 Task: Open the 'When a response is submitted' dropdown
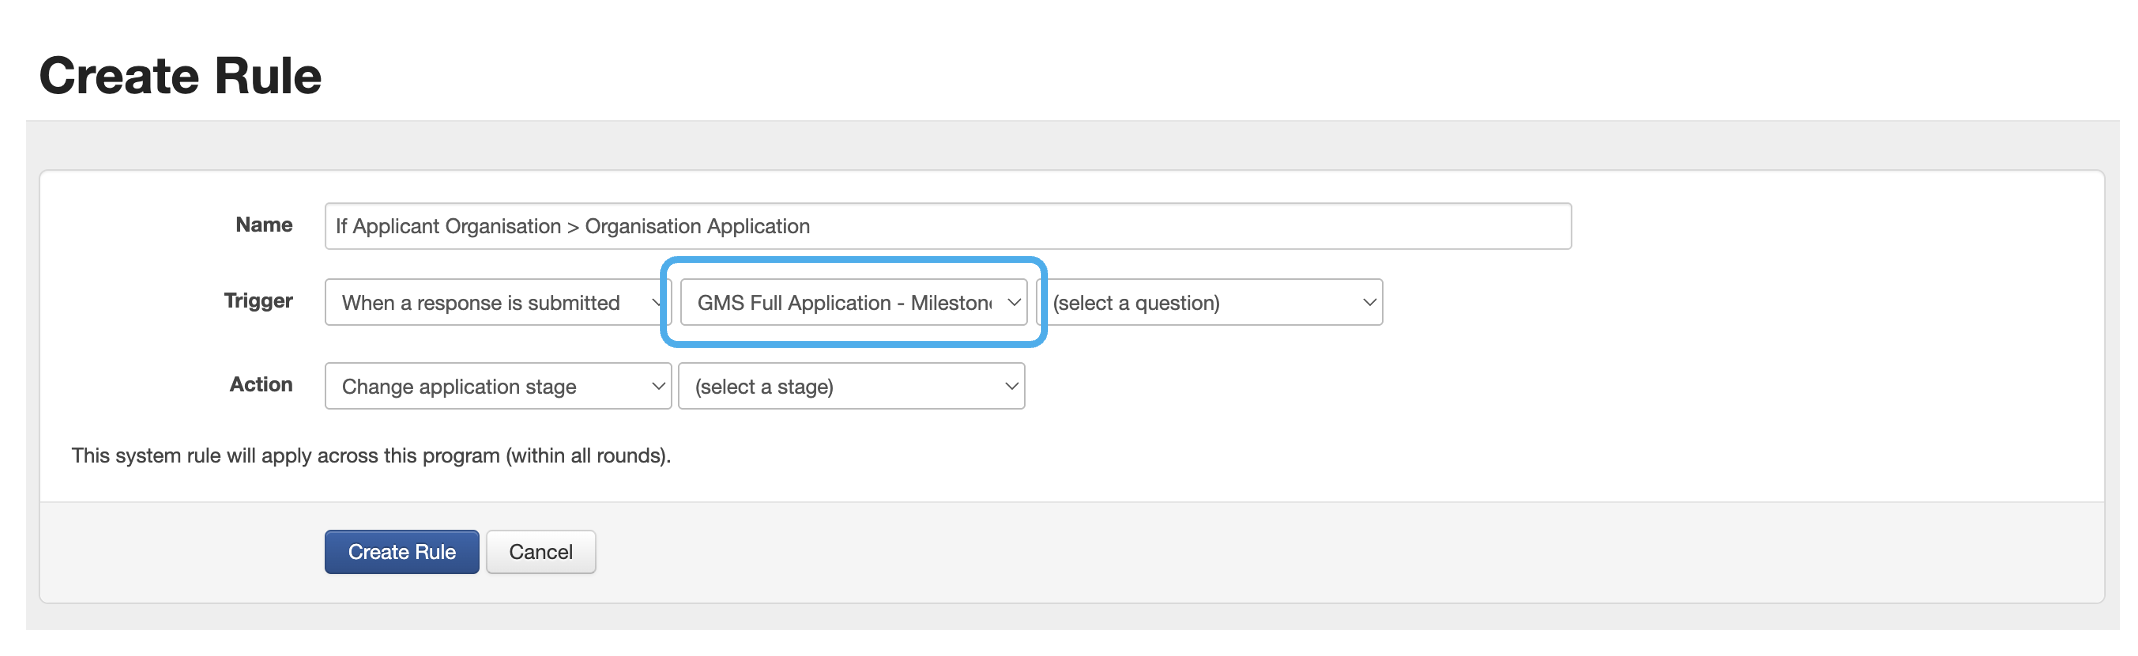click(490, 302)
